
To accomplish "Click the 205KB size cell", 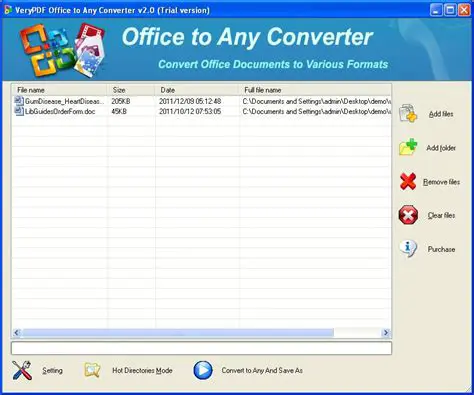I will pos(121,101).
